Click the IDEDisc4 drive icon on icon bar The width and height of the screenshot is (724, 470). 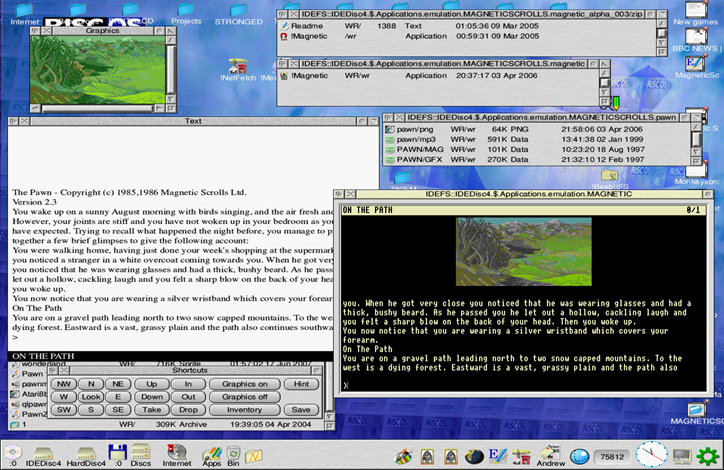point(45,451)
